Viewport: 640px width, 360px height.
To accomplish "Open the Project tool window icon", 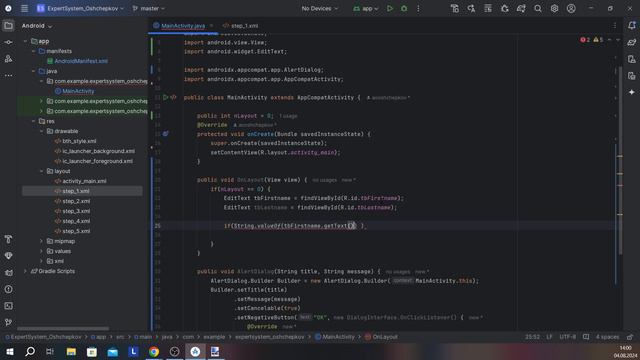I will pos(8,26).
